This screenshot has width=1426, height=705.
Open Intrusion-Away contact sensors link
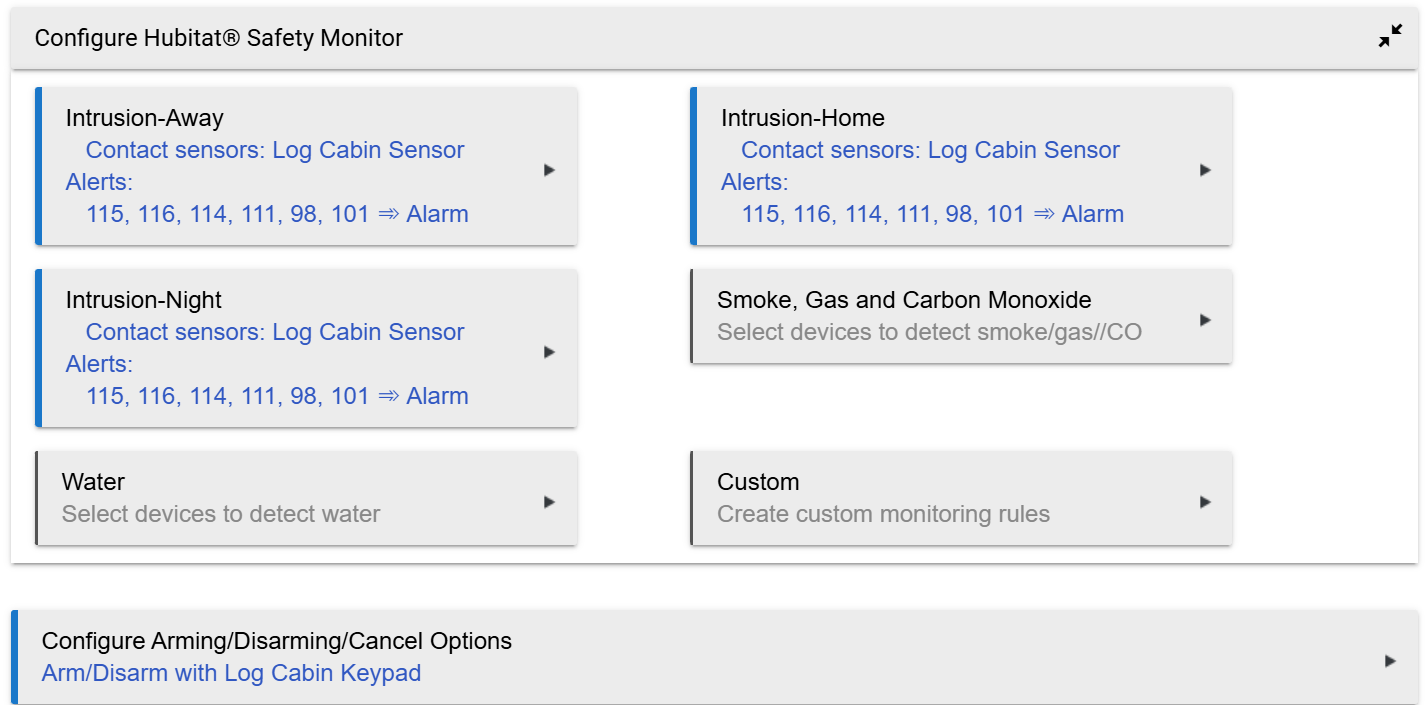[x=275, y=150]
